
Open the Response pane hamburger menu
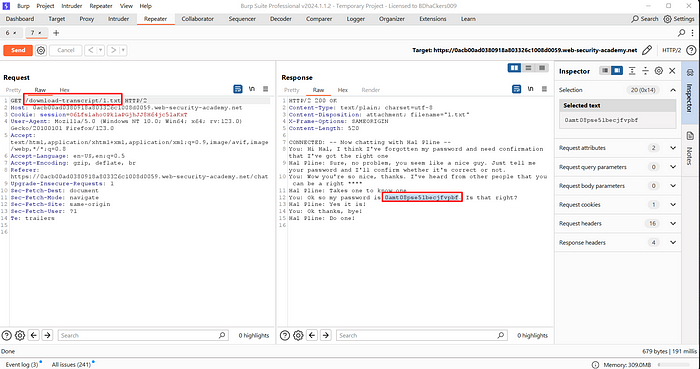click(544, 89)
